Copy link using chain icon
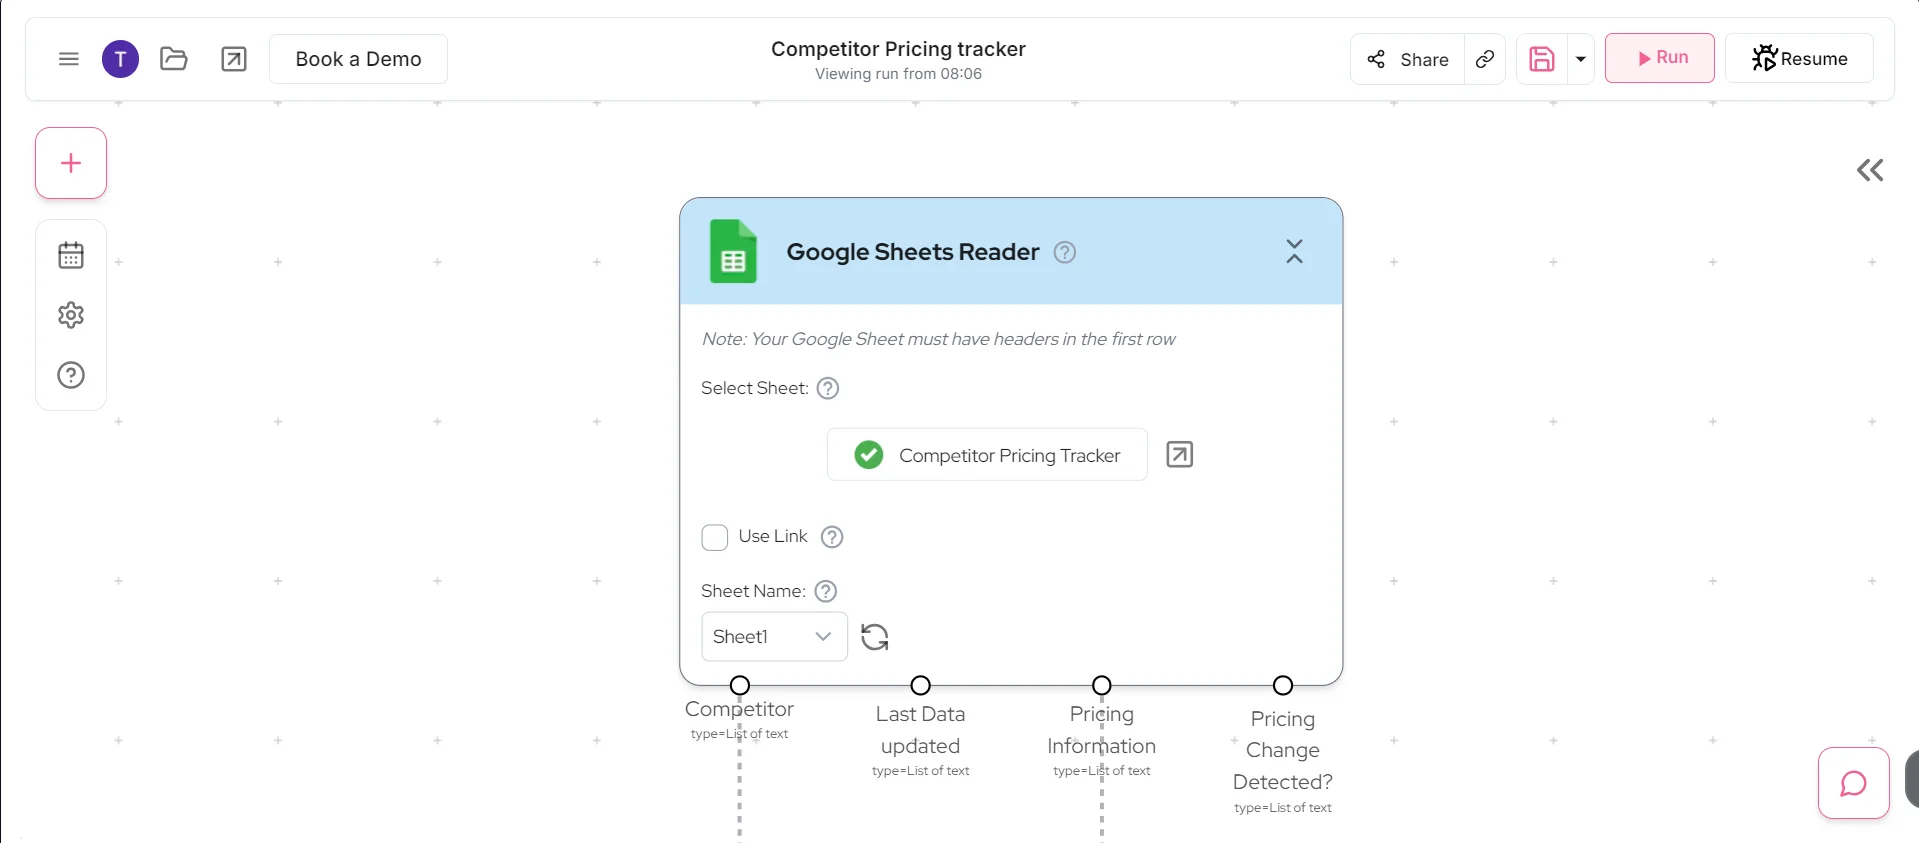 click(1485, 59)
